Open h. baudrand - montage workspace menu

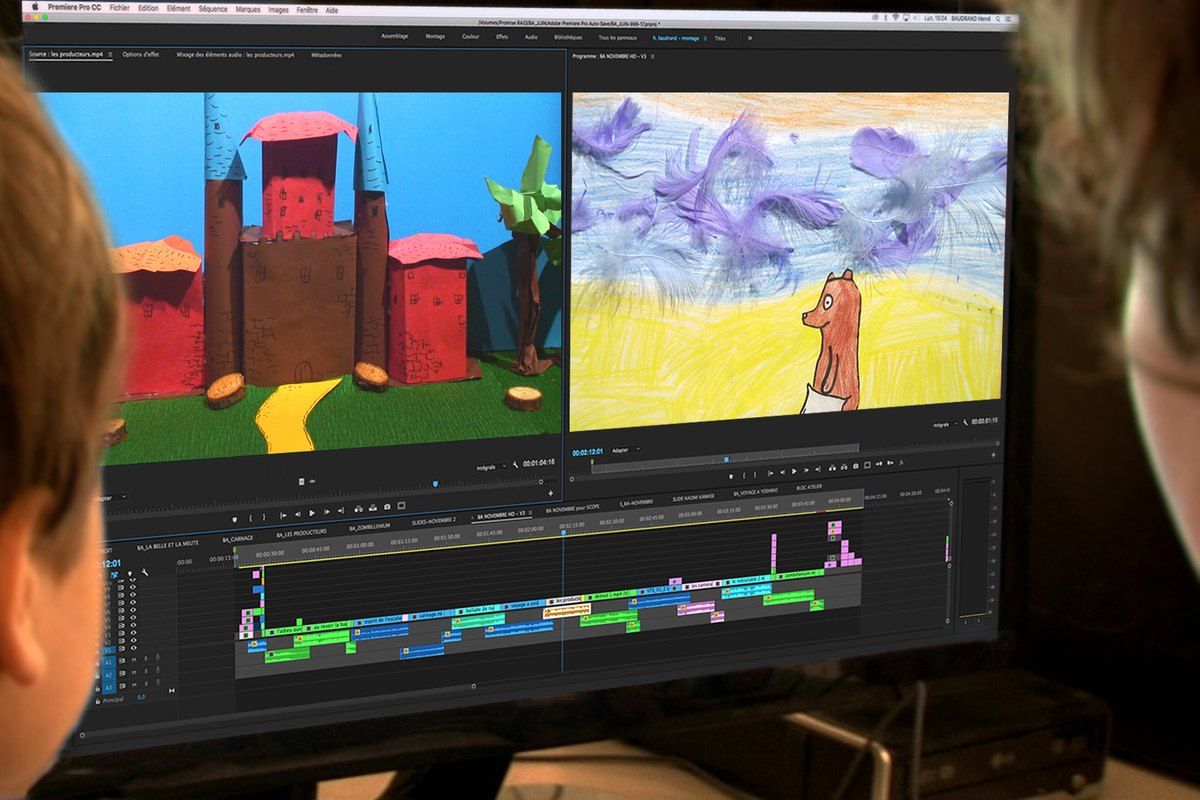(x=705, y=38)
